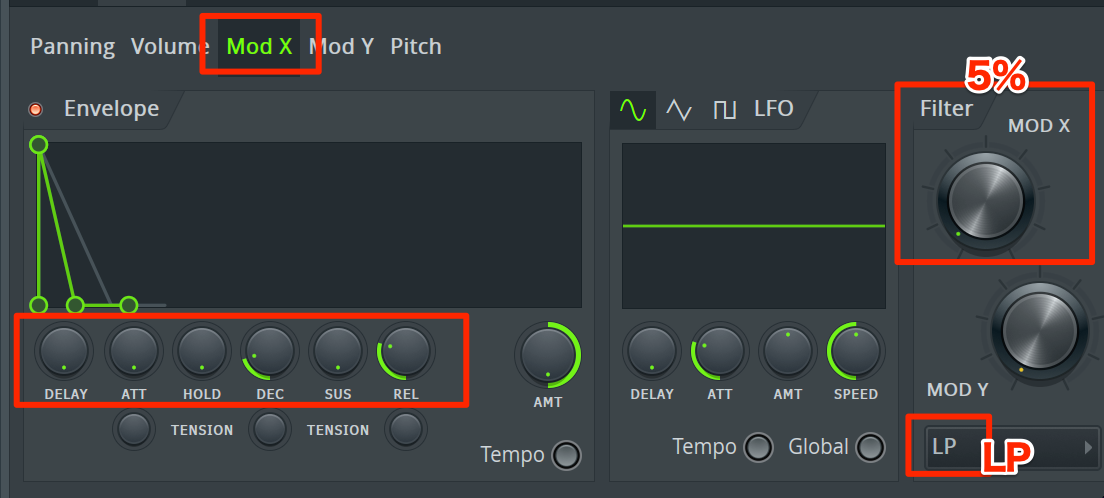Switch to the Pitch tab

[416, 46]
